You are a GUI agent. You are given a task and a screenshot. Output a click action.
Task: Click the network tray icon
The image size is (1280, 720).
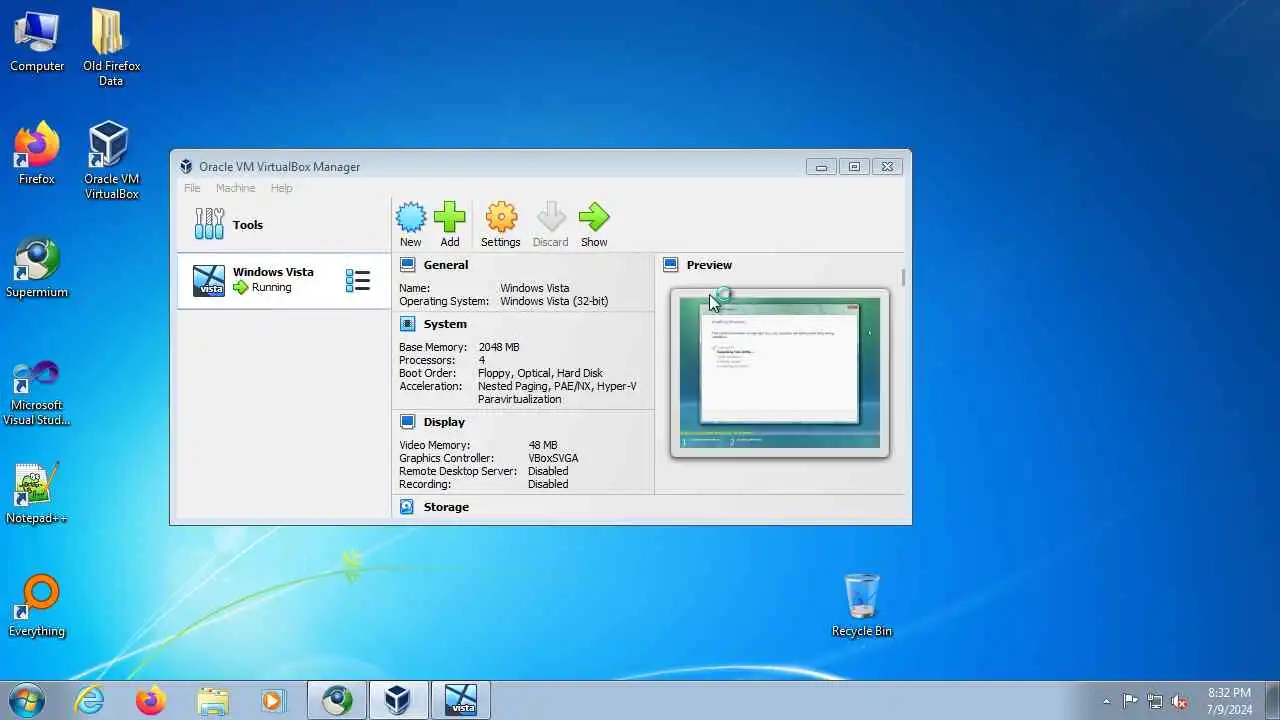coord(1155,701)
